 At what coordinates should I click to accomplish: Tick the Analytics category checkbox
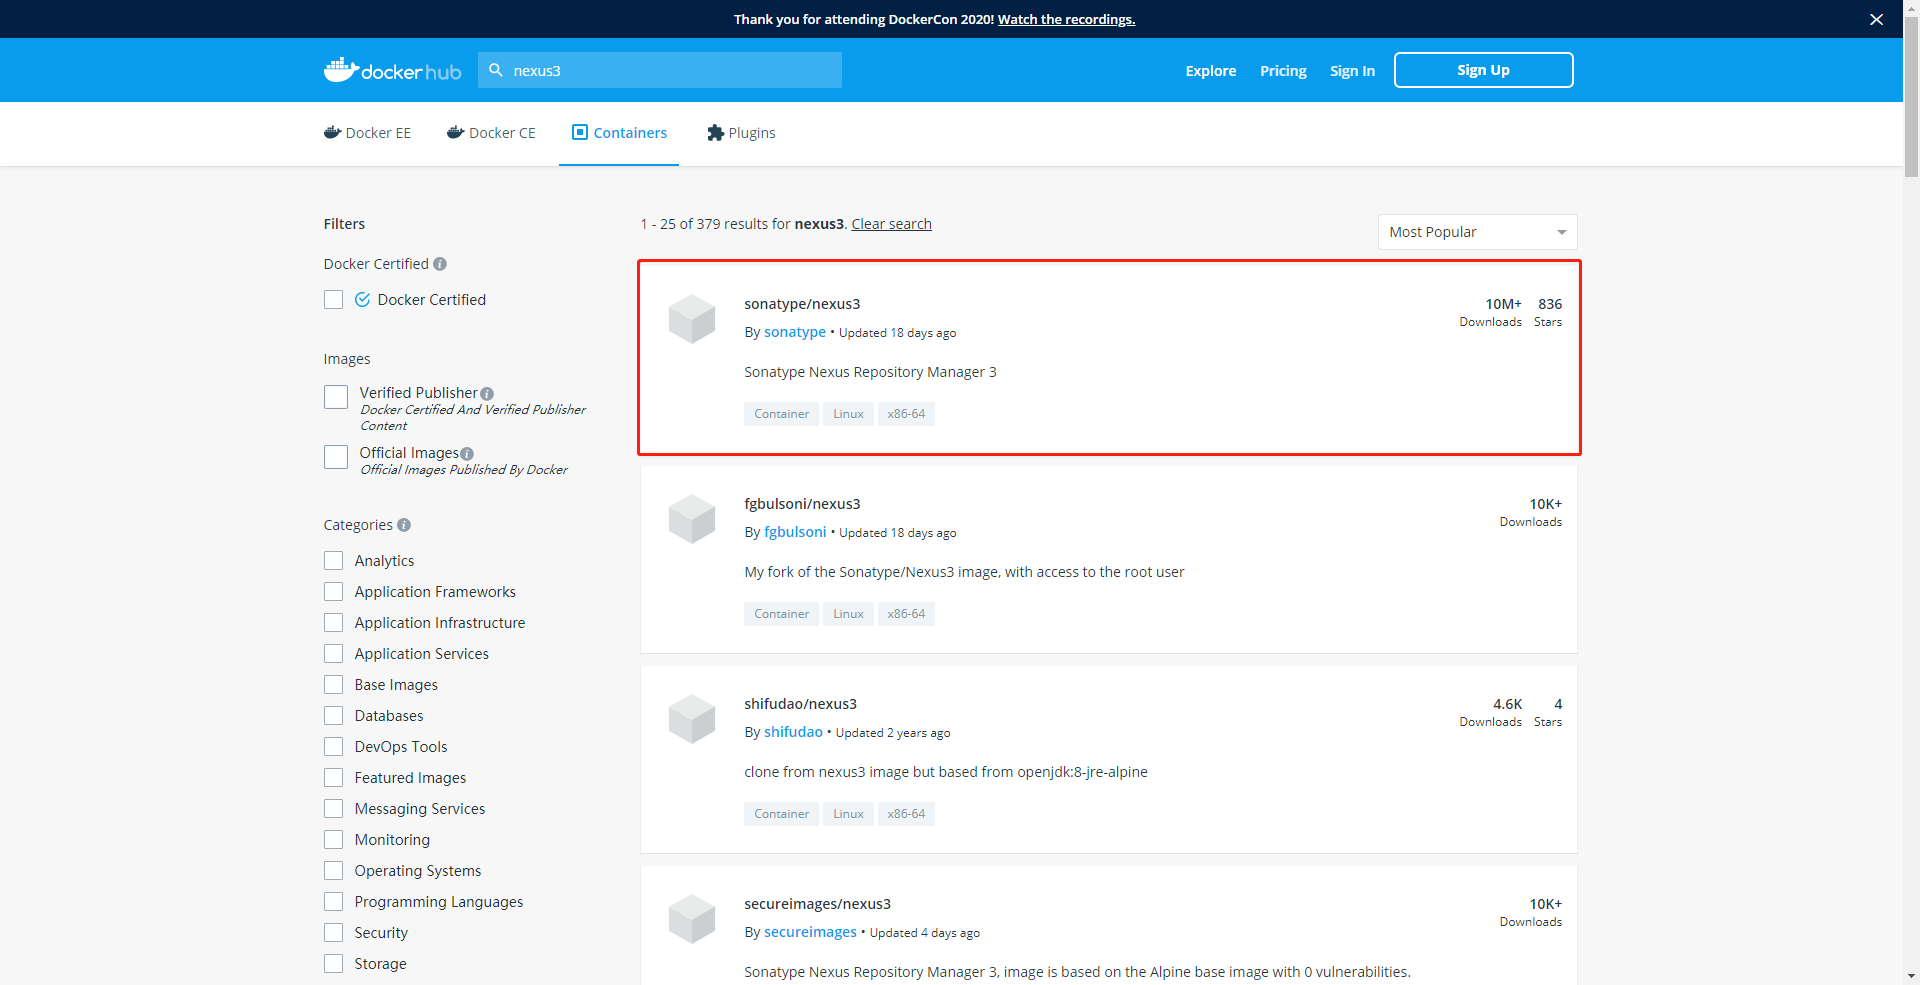[334, 561]
